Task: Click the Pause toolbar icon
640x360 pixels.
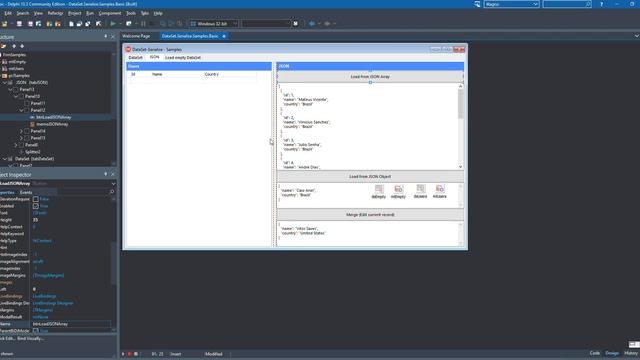Action: [143, 24]
